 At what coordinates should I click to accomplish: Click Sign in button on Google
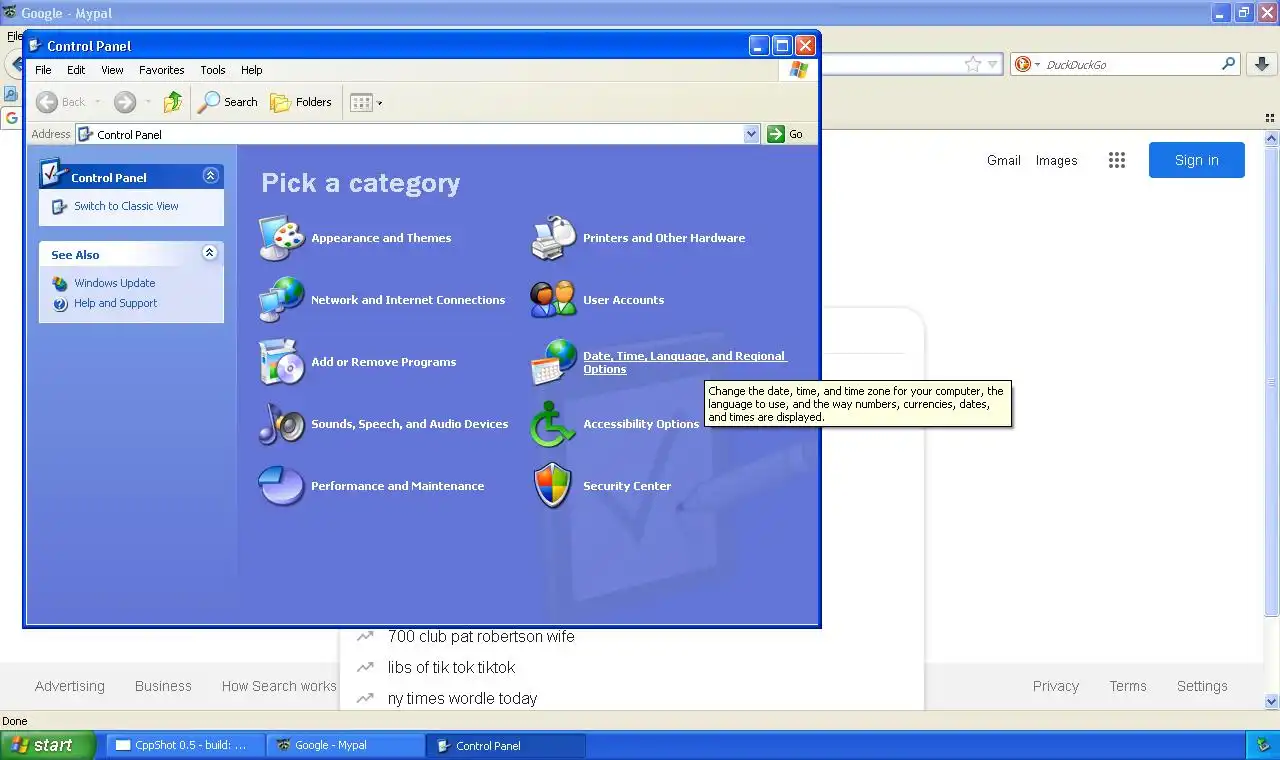coord(1197,160)
